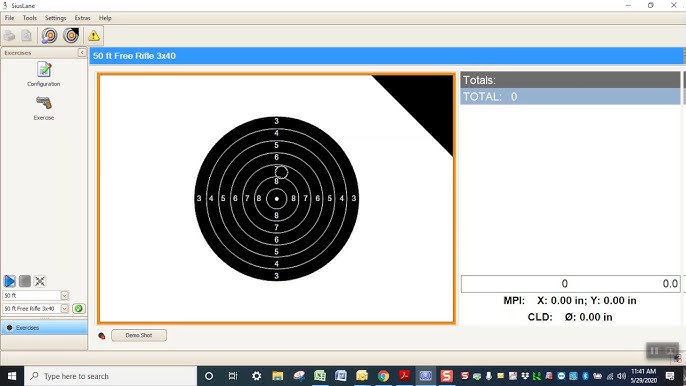Stop the exercise with gray square button
The image size is (686, 386).
click(x=25, y=281)
